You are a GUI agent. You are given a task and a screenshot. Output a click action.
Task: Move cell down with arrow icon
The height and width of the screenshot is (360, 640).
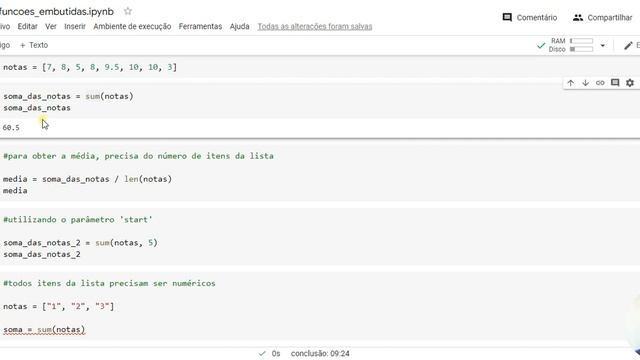coord(585,83)
